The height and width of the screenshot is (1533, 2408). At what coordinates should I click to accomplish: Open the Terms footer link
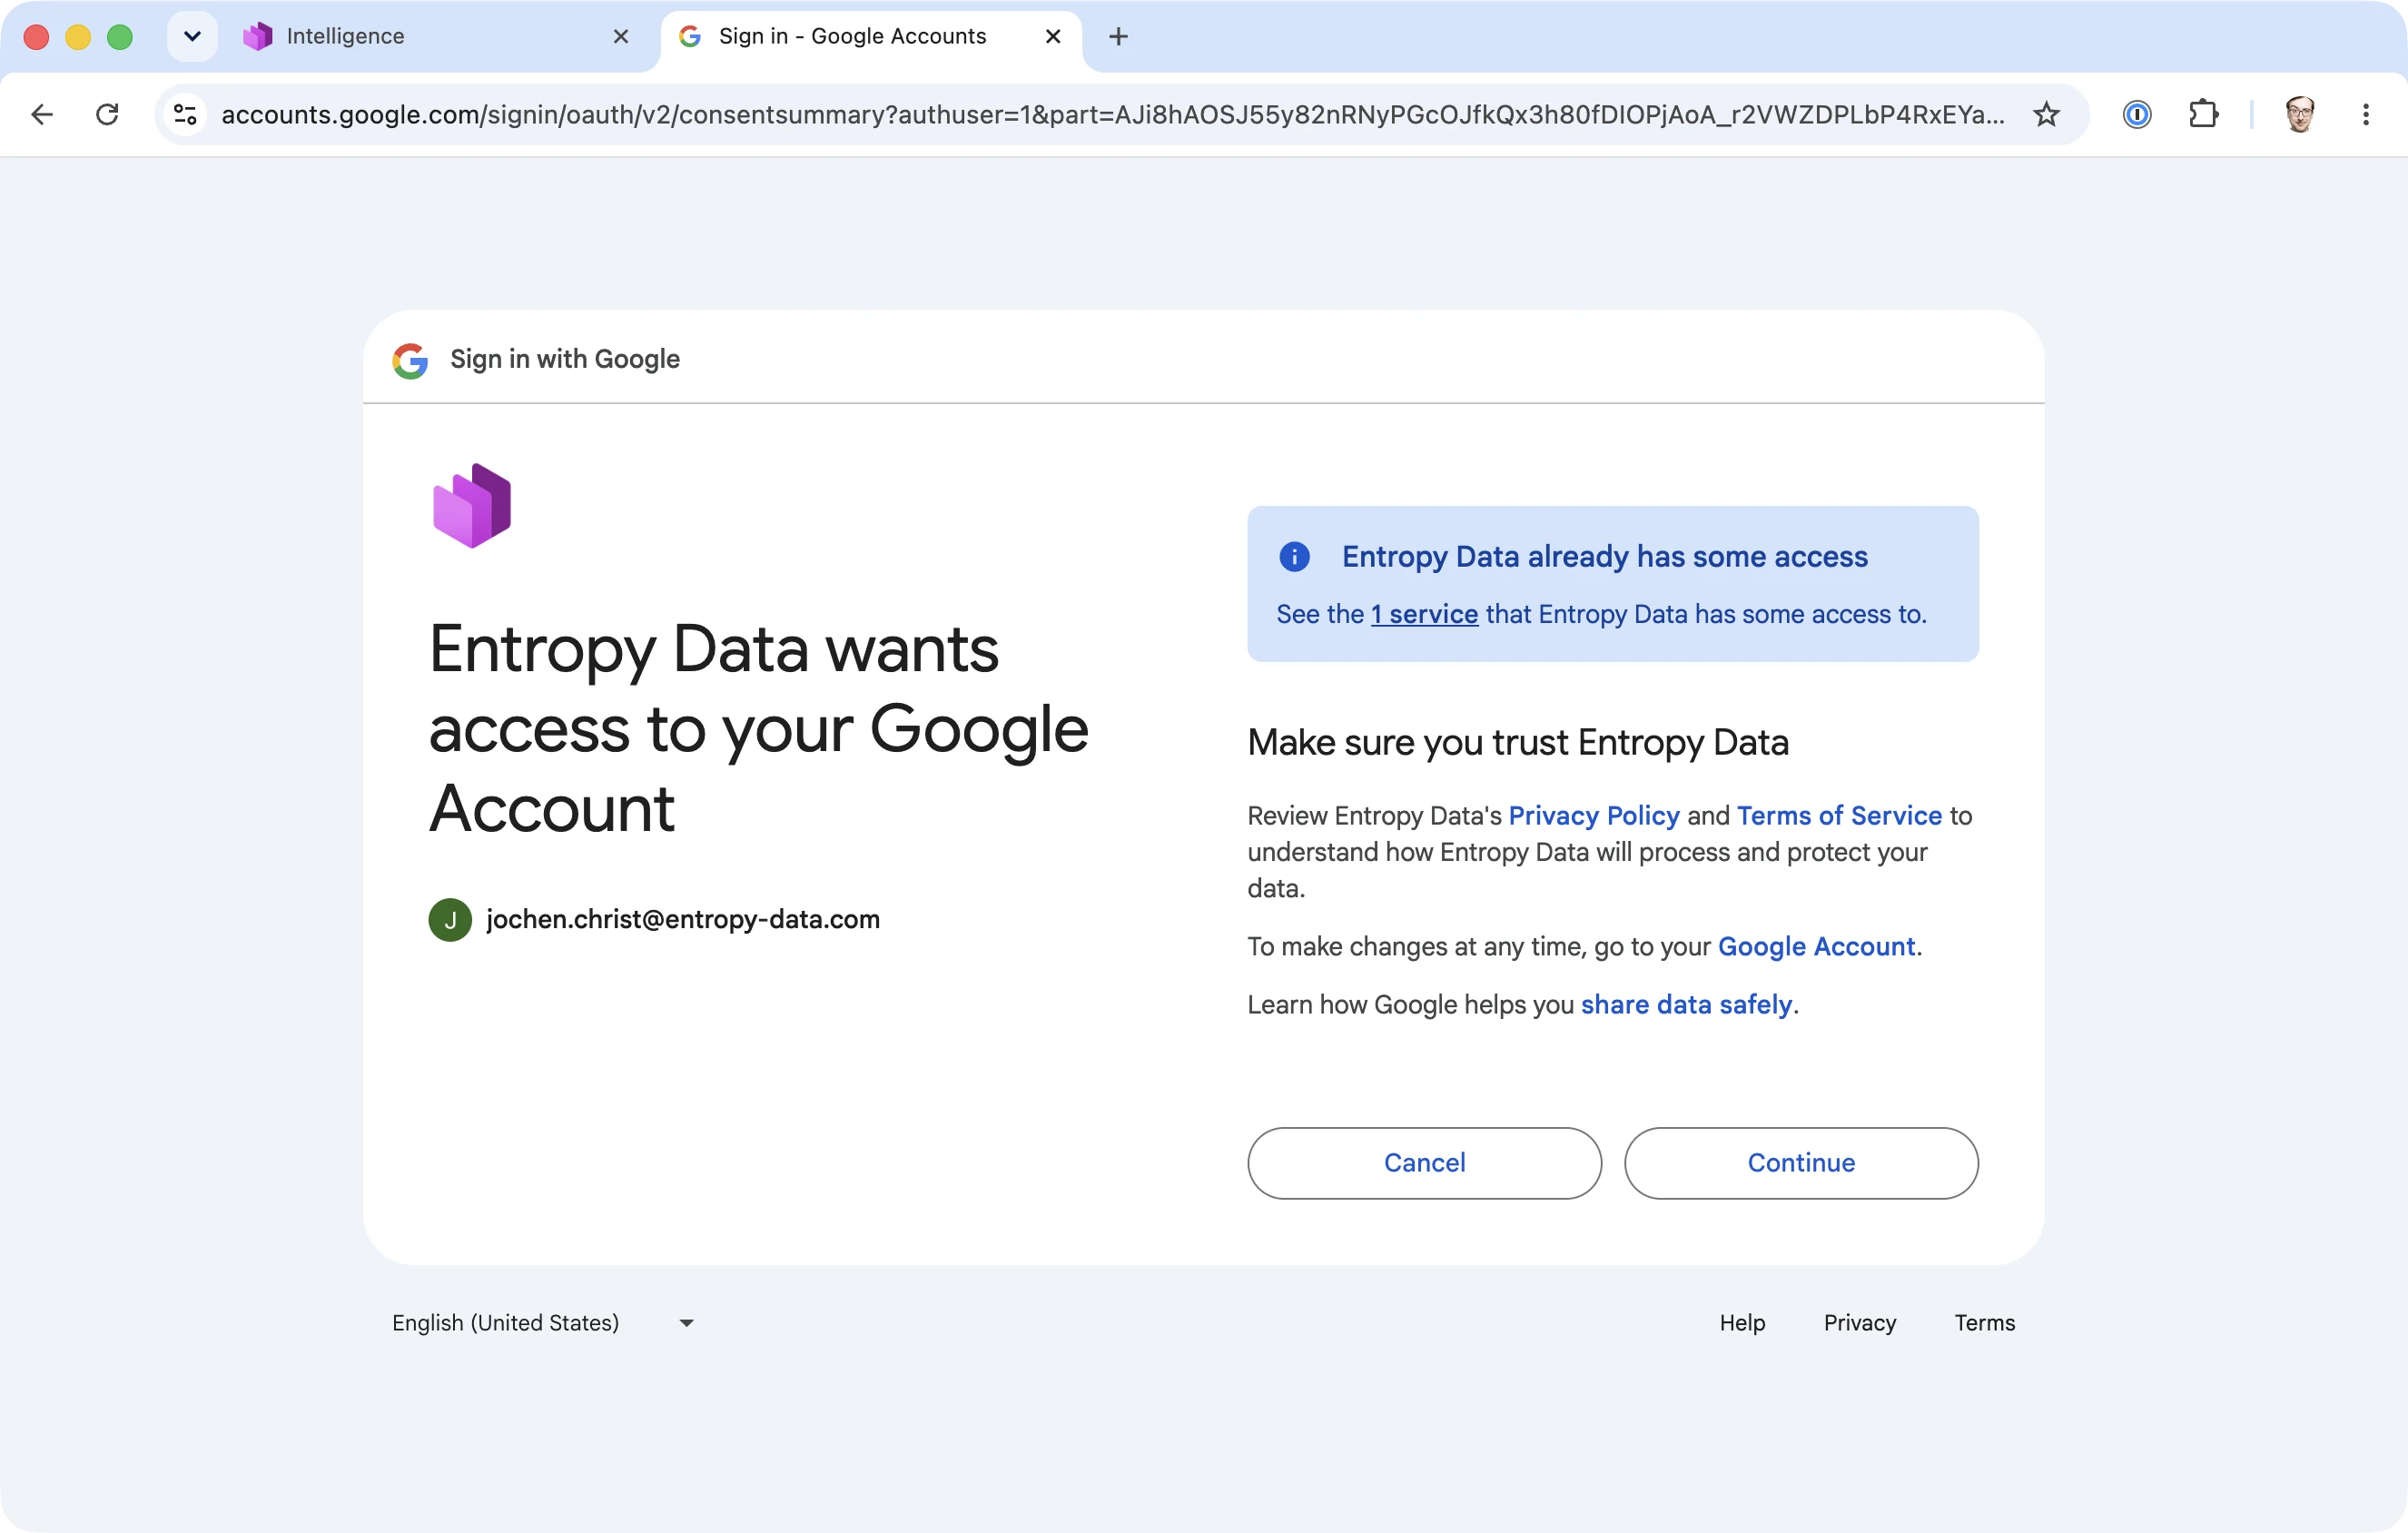(x=1984, y=1323)
